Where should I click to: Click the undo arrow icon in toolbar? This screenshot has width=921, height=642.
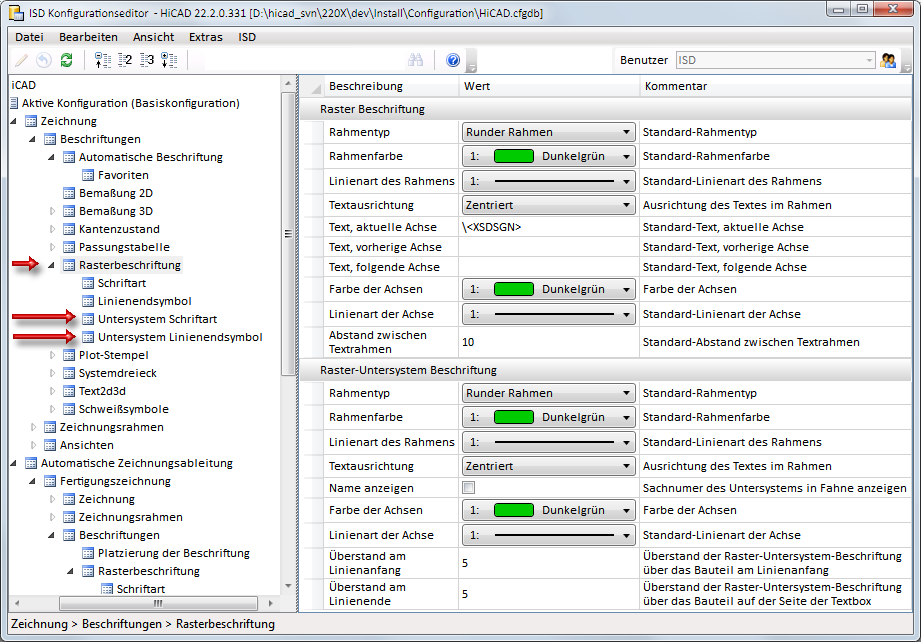(x=44, y=61)
